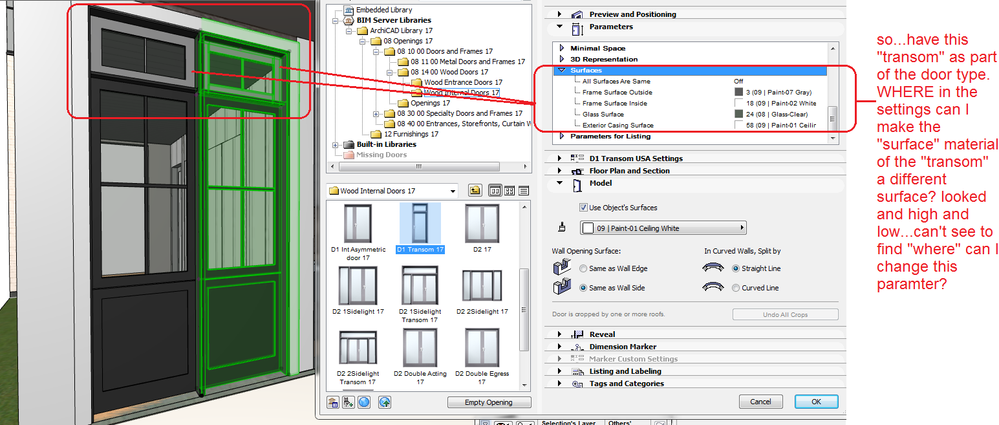Select 08 11 00 Metal Doors and Frames 17

coord(468,62)
